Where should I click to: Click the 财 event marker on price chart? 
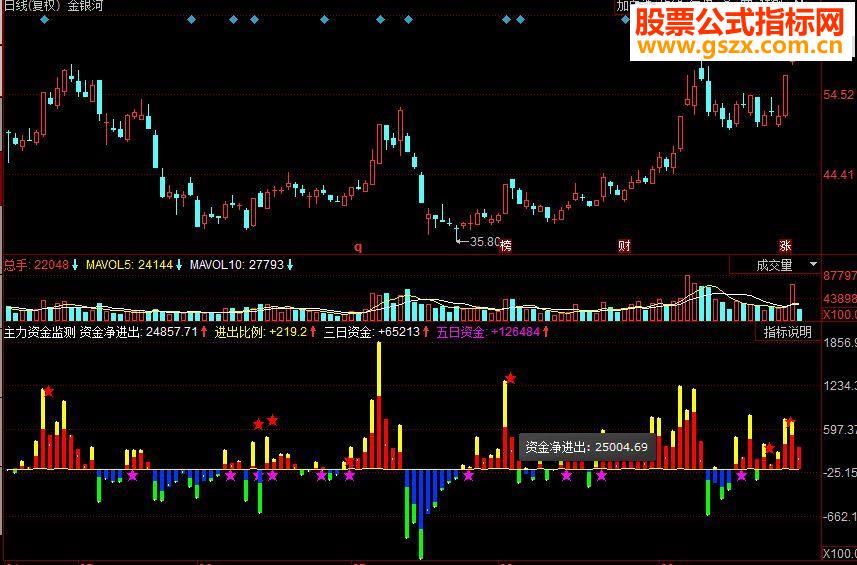click(624, 246)
